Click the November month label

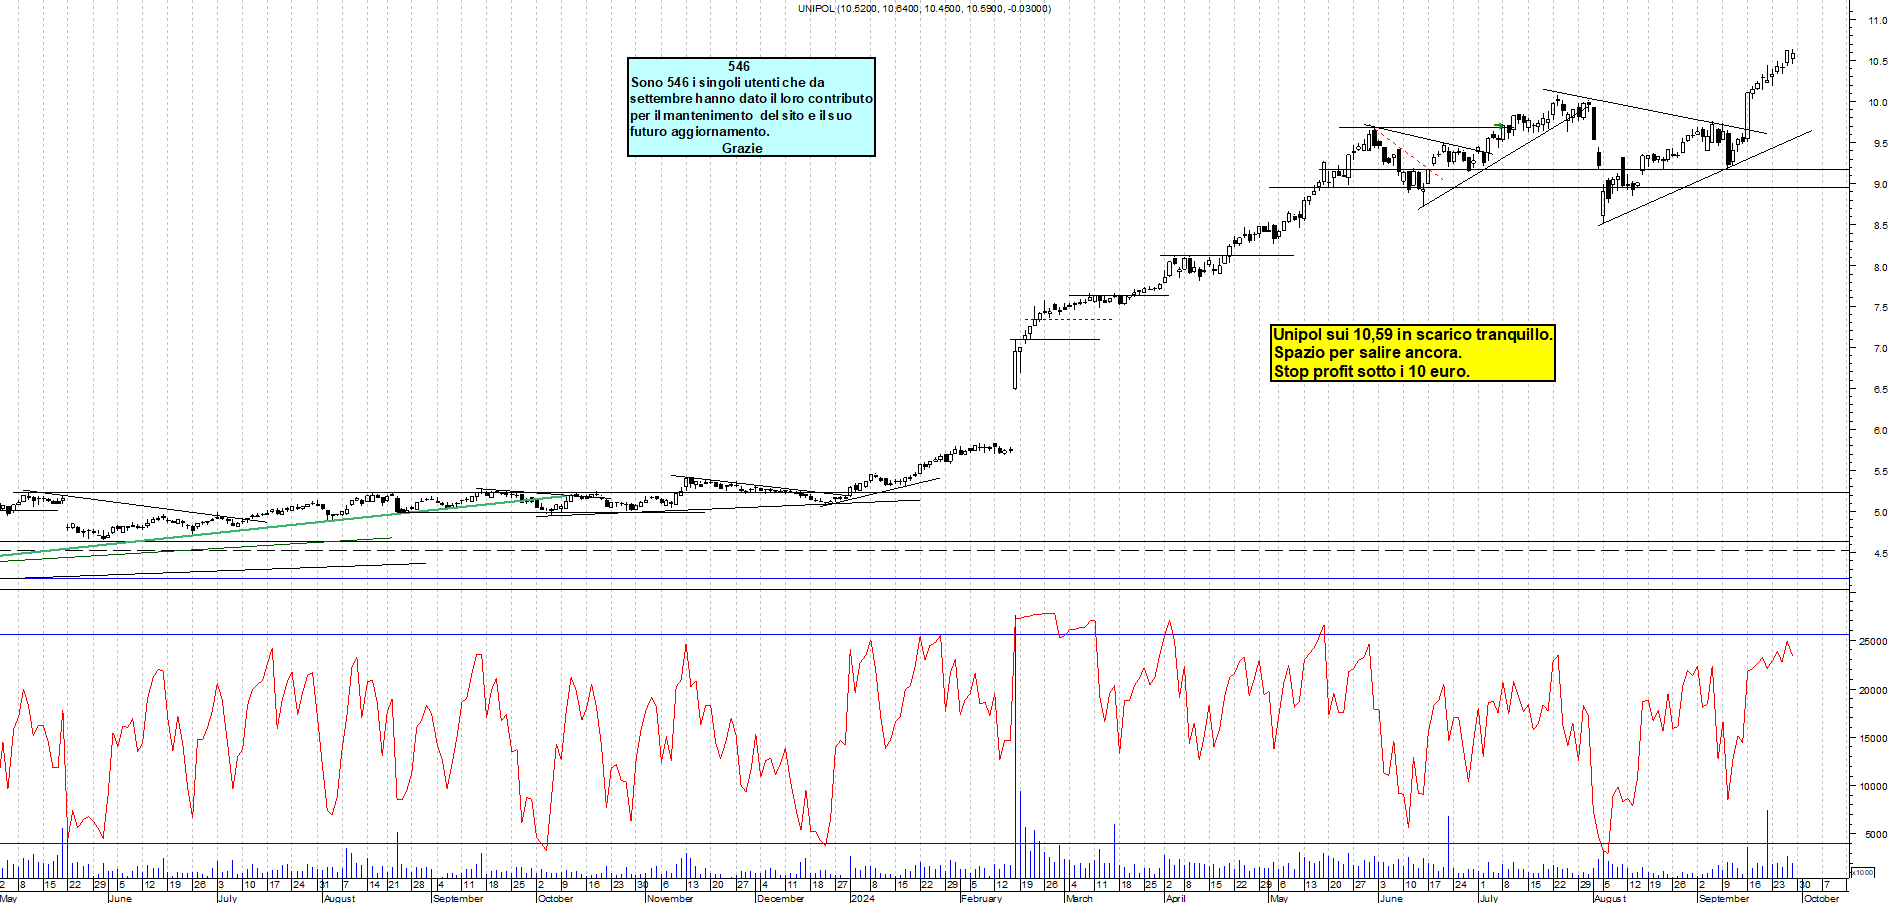click(670, 898)
